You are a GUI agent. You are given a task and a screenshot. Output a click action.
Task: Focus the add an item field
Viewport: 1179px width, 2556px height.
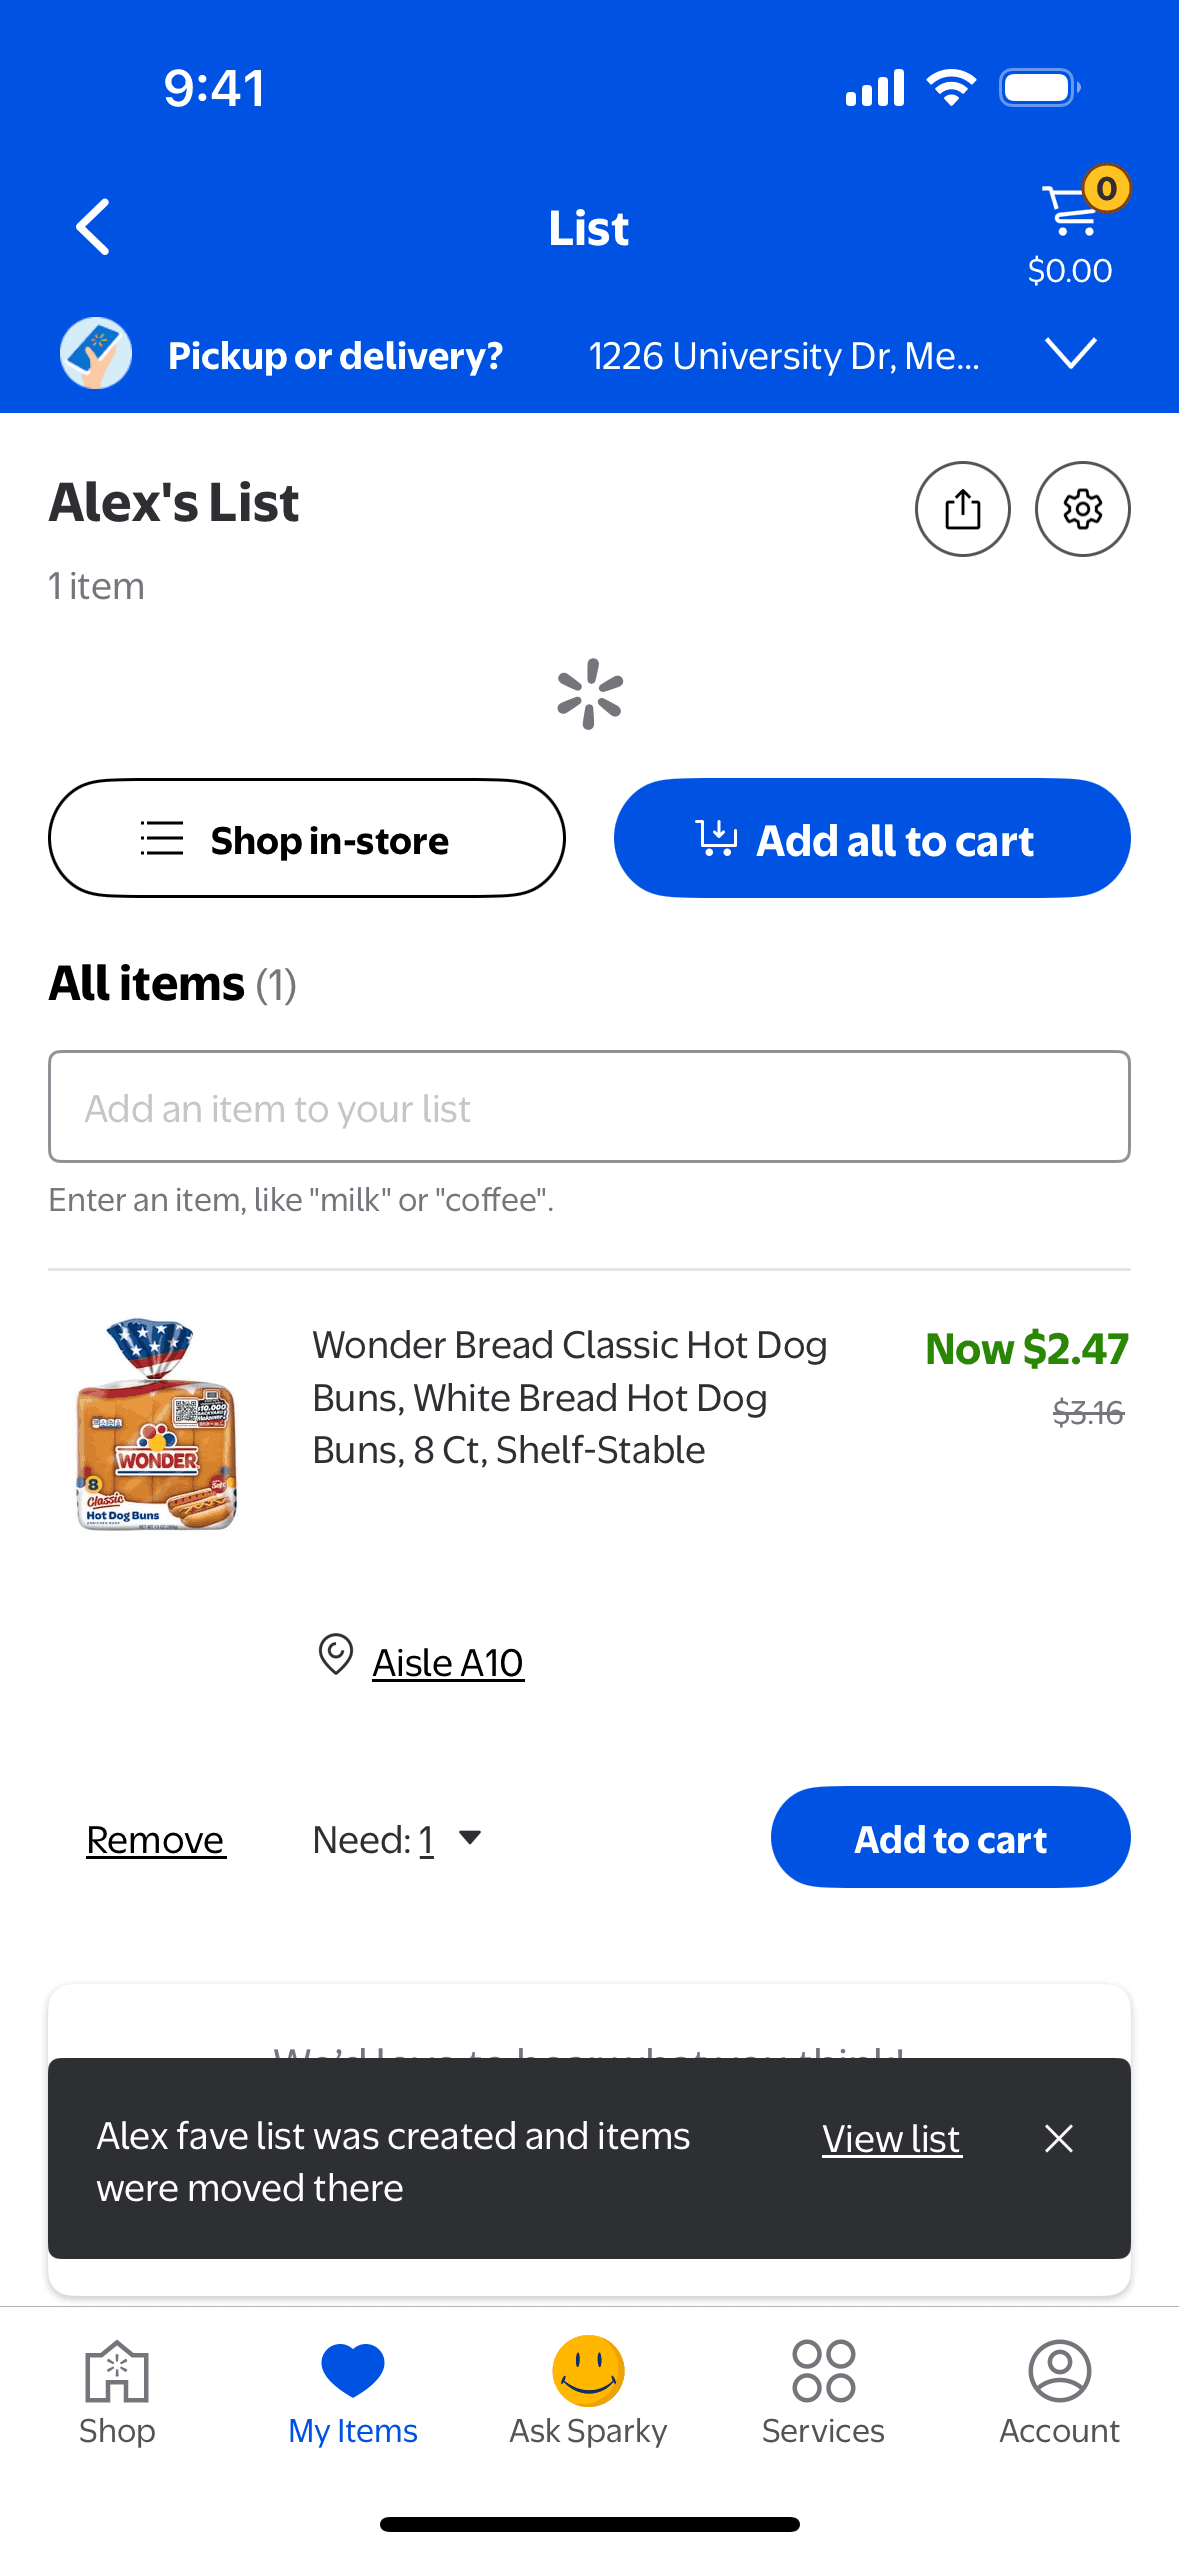[x=589, y=1107]
